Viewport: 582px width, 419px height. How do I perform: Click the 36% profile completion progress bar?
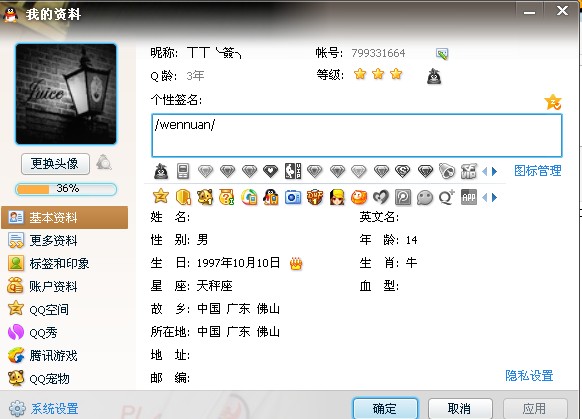click(x=66, y=189)
